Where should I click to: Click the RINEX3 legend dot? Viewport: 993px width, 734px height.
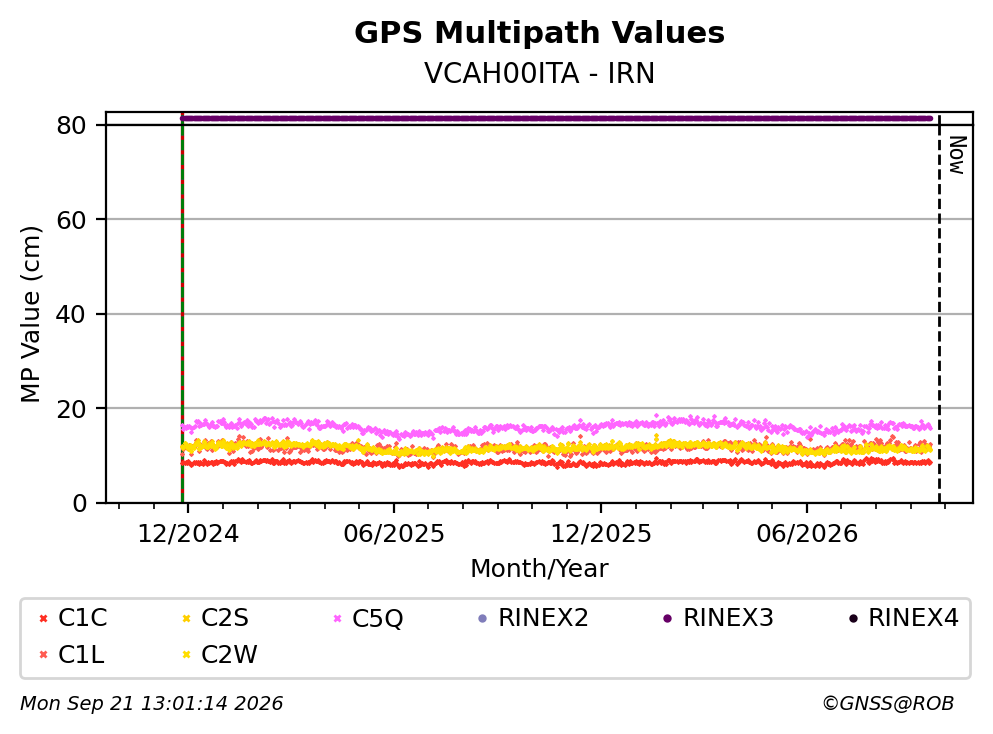[x=667, y=618]
